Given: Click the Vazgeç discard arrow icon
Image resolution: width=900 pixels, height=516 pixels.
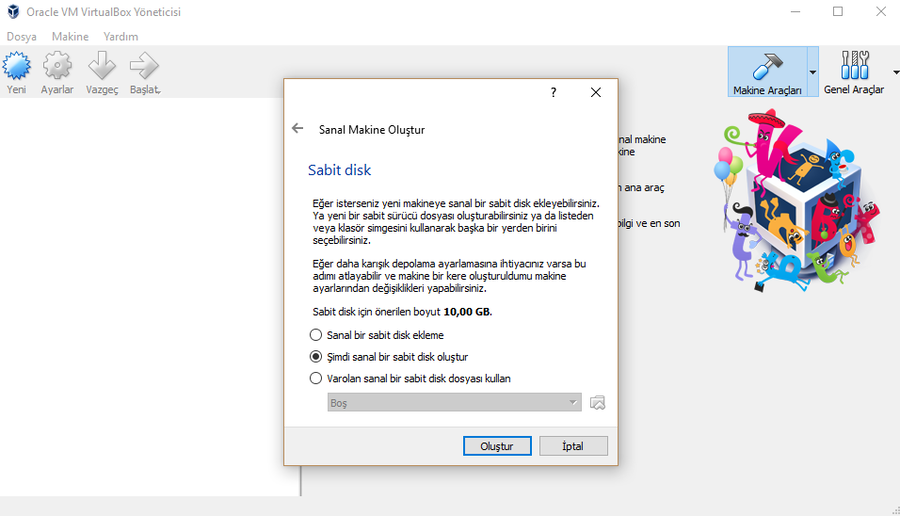Looking at the screenshot, I should (102, 67).
